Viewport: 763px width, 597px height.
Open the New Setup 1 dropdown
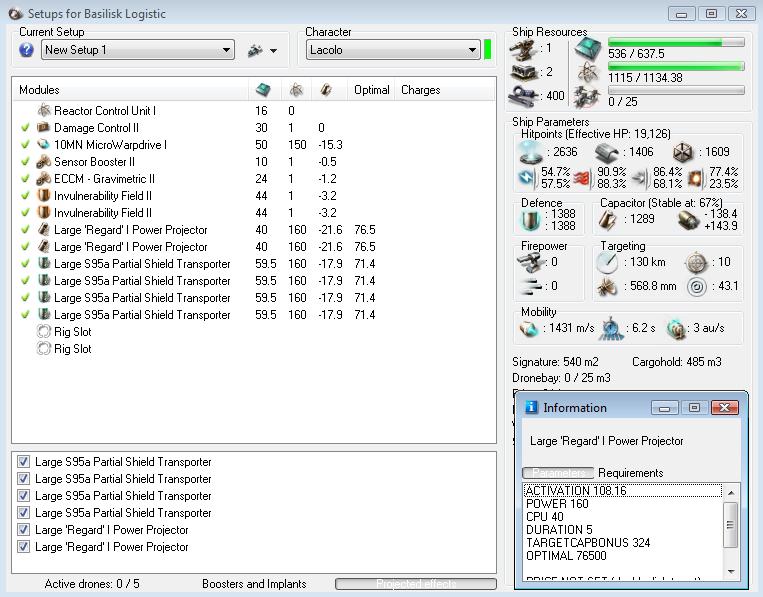226,50
